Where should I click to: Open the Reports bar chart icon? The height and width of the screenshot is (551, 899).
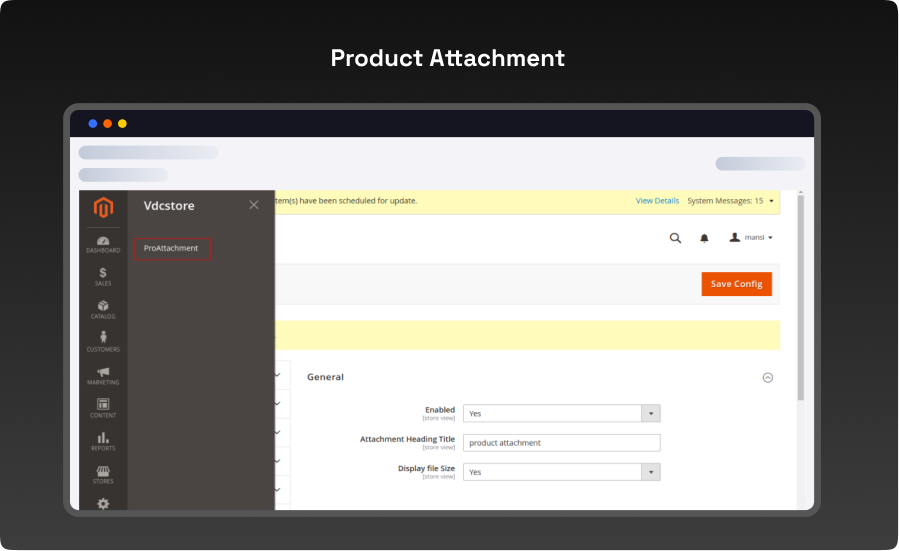pyautogui.click(x=103, y=441)
